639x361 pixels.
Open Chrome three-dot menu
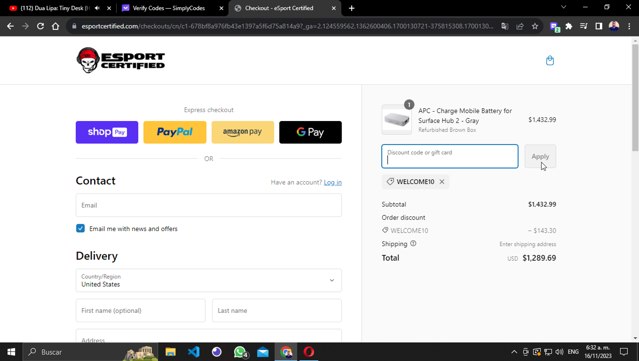(x=629, y=26)
